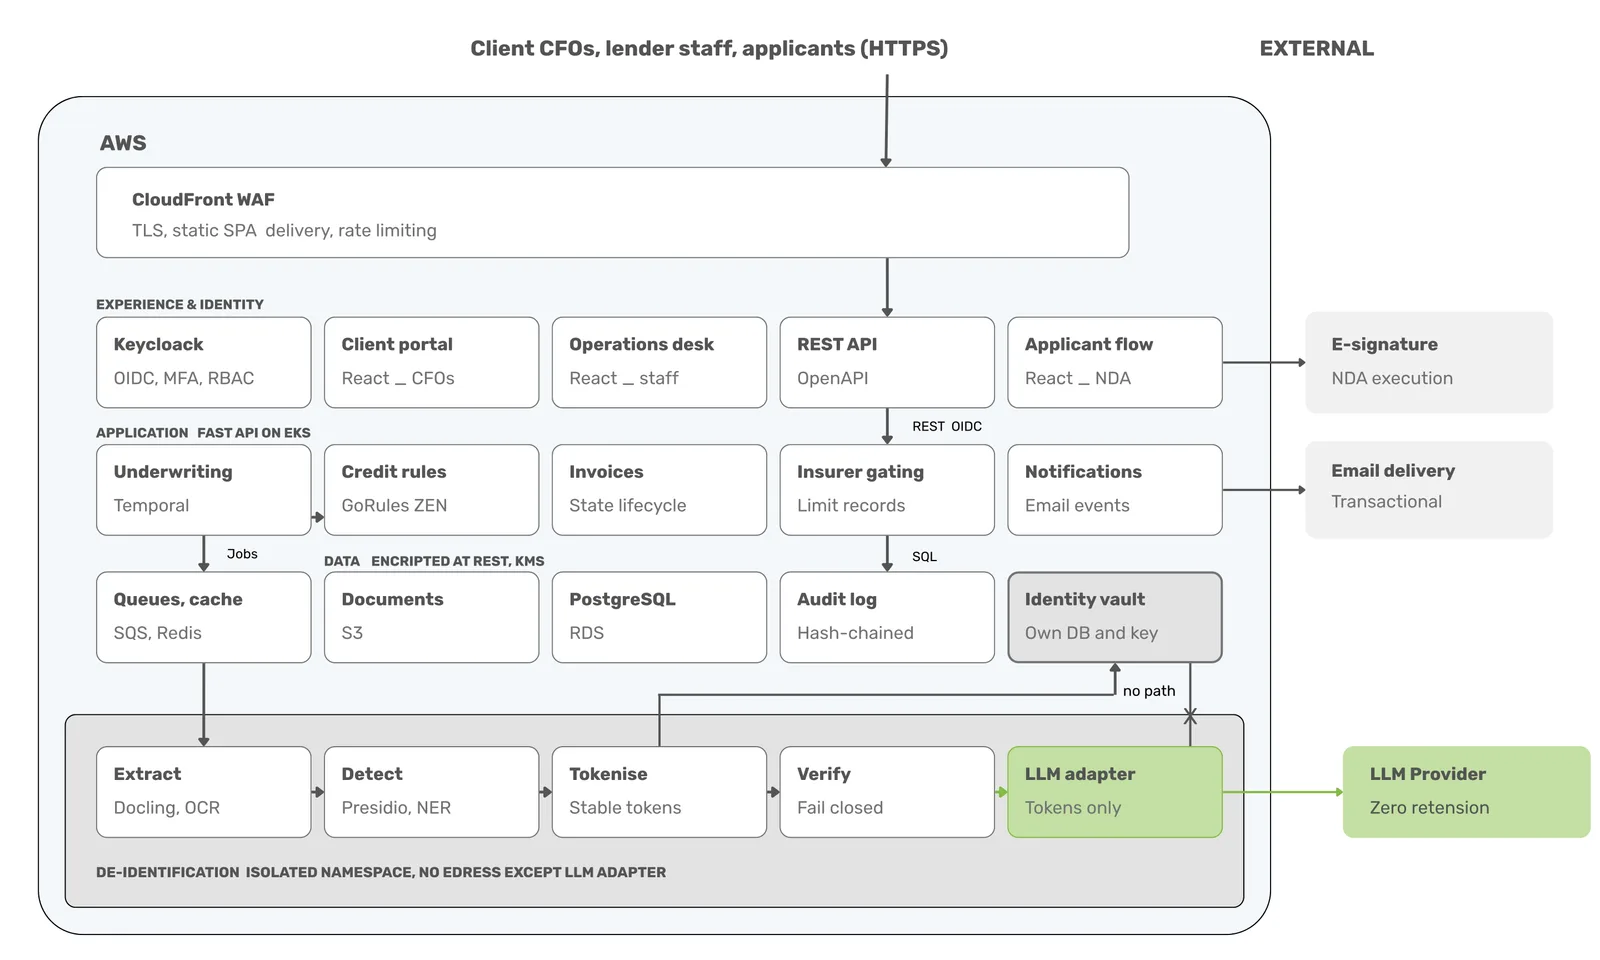1600x960 pixels.
Task: Select the Extract Docling box
Action: pyautogui.click(x=203, y=792)
